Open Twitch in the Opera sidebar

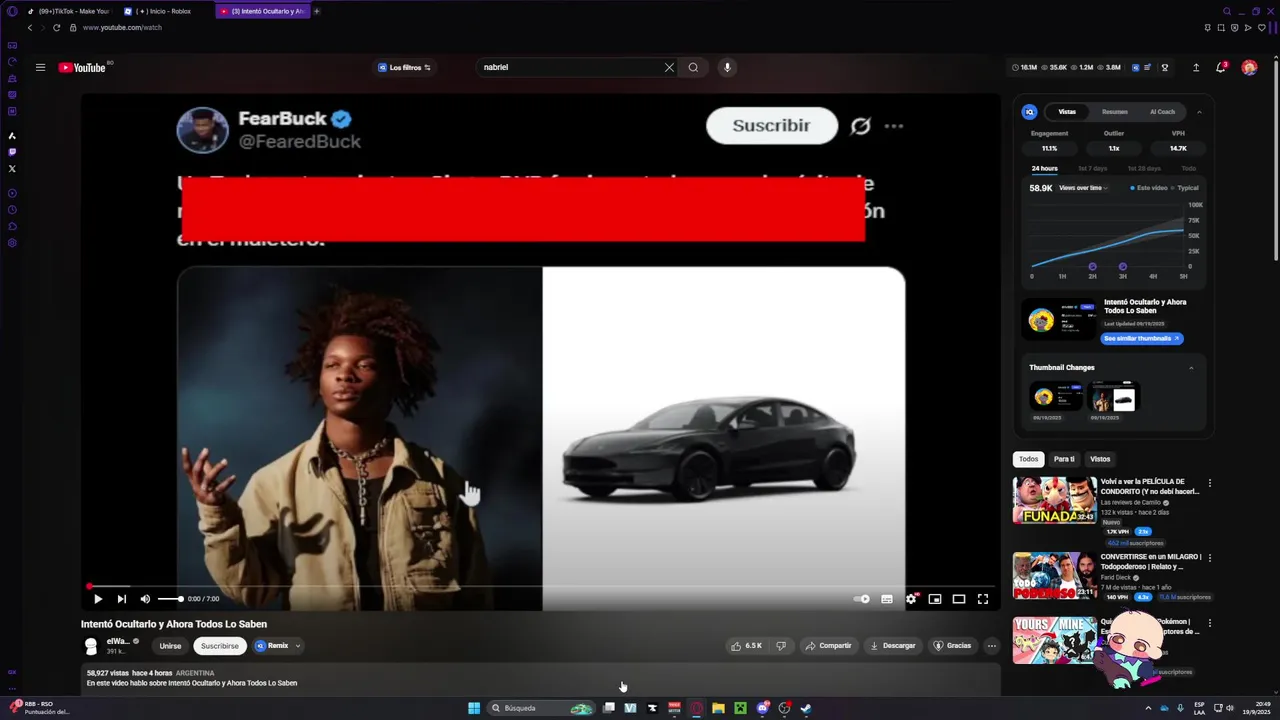12,152
